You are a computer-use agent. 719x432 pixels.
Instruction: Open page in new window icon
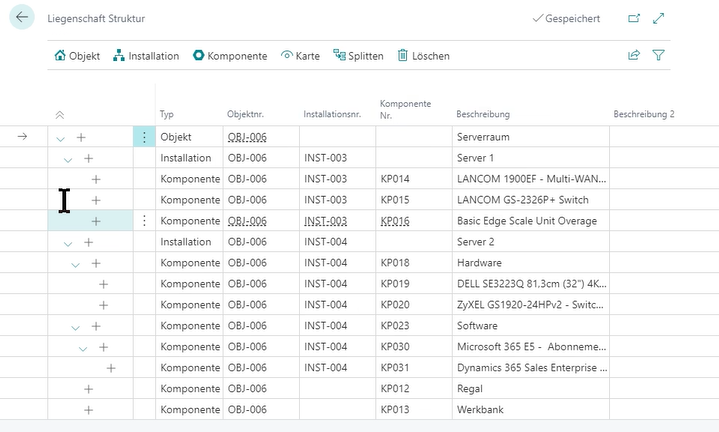[x=634, y=18]
